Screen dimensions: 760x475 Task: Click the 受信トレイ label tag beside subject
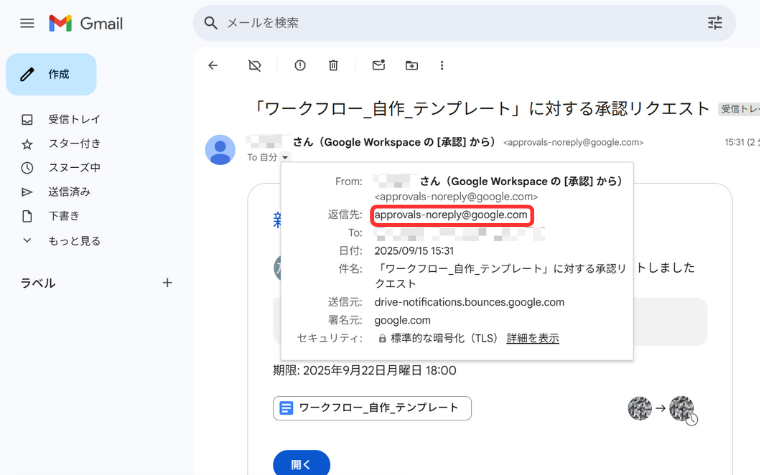click(x=739, y=109)
